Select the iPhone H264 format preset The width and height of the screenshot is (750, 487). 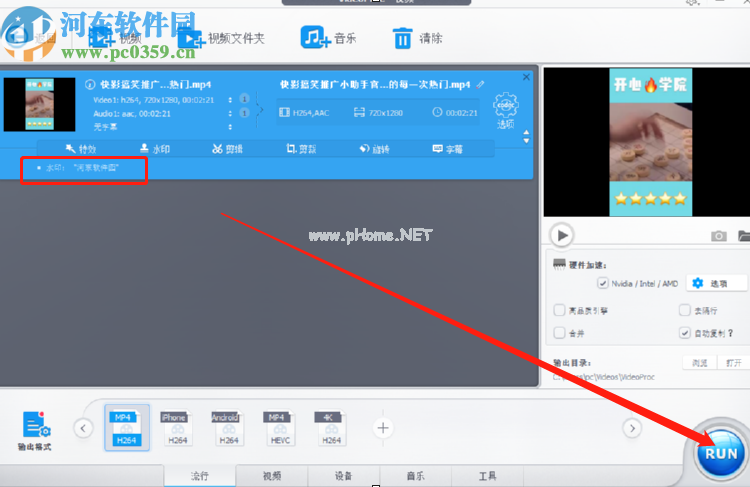[x=177, y=428]
